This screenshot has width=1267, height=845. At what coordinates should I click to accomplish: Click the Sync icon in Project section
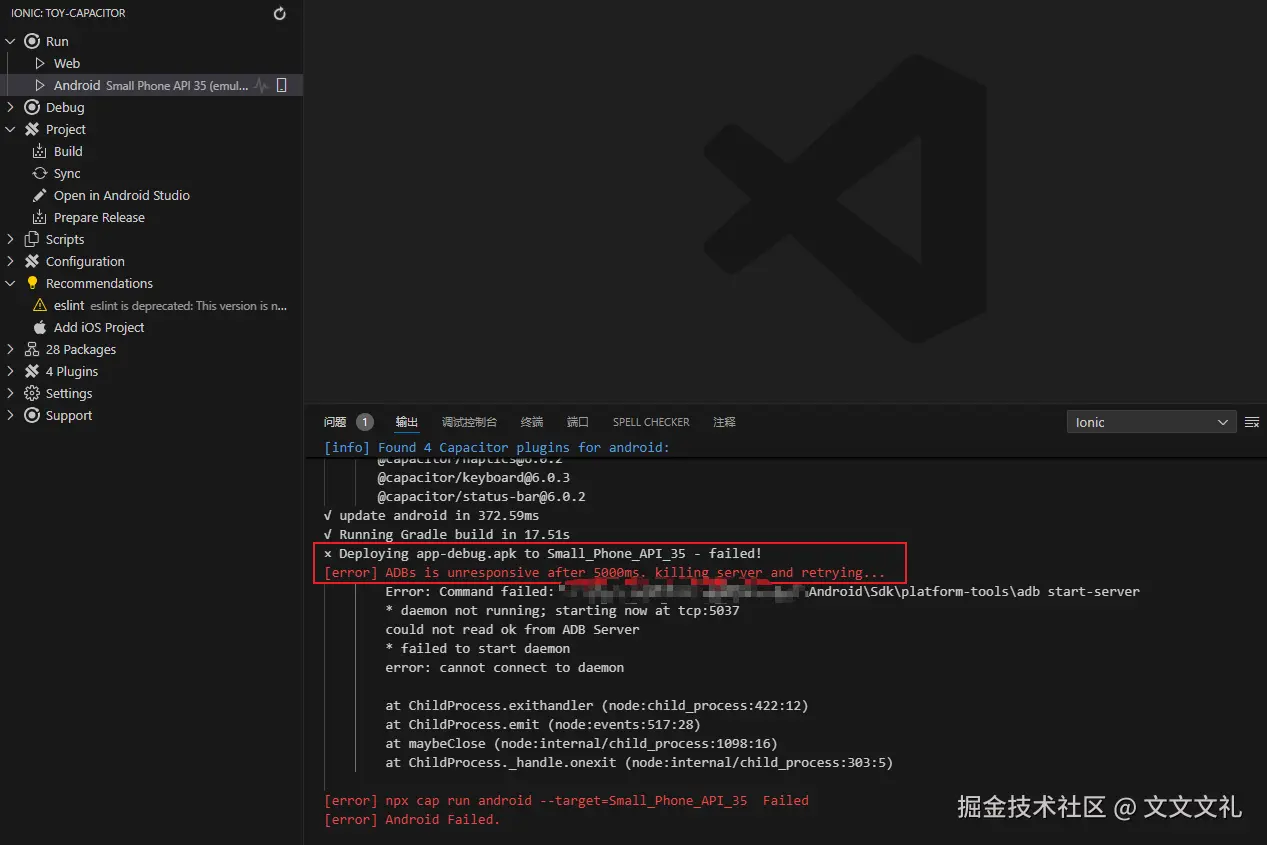pyautogui.click(x=40, y=173)
